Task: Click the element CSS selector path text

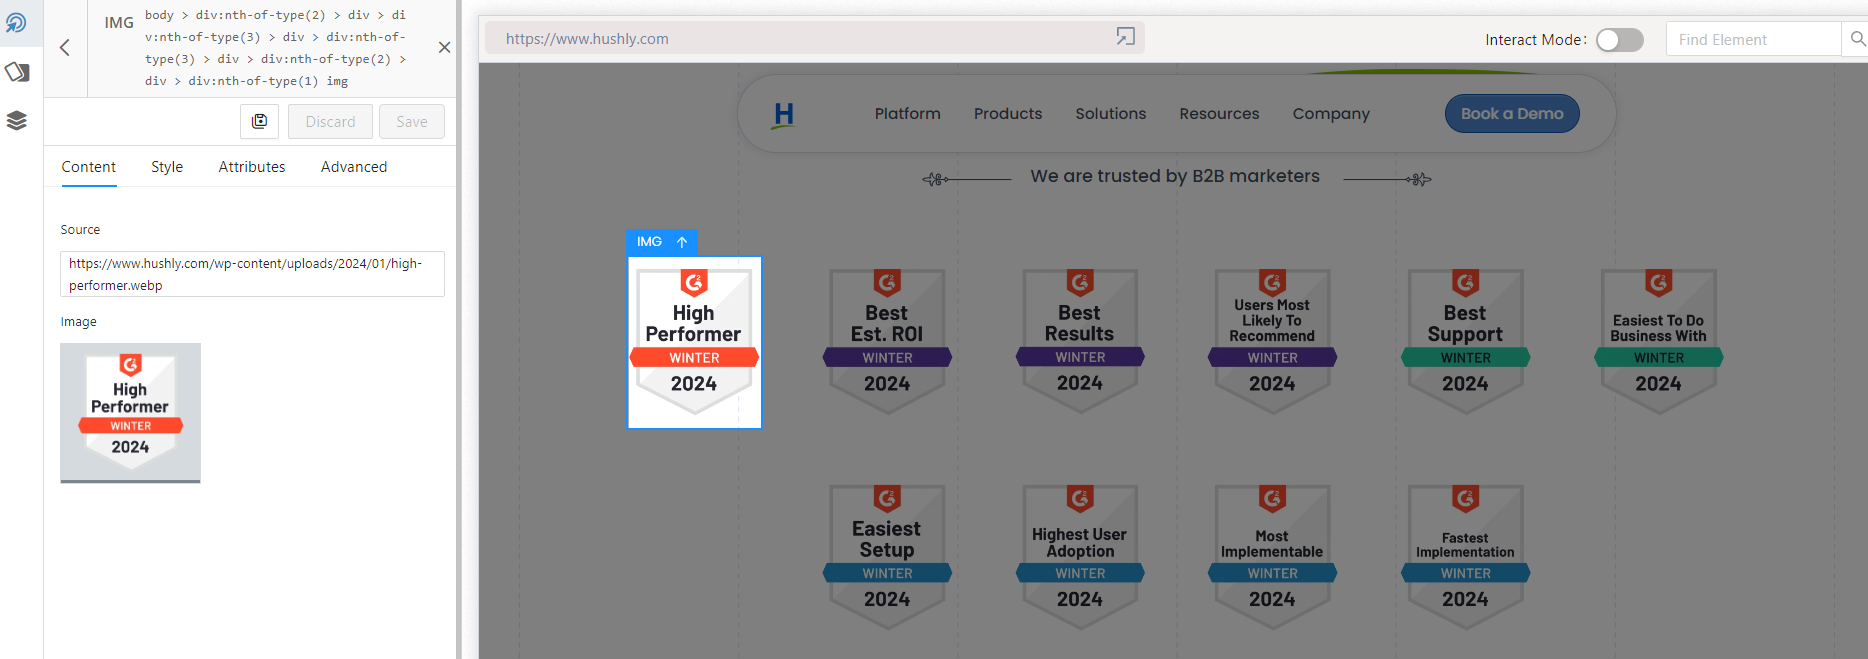Action: tap(277, 48)
